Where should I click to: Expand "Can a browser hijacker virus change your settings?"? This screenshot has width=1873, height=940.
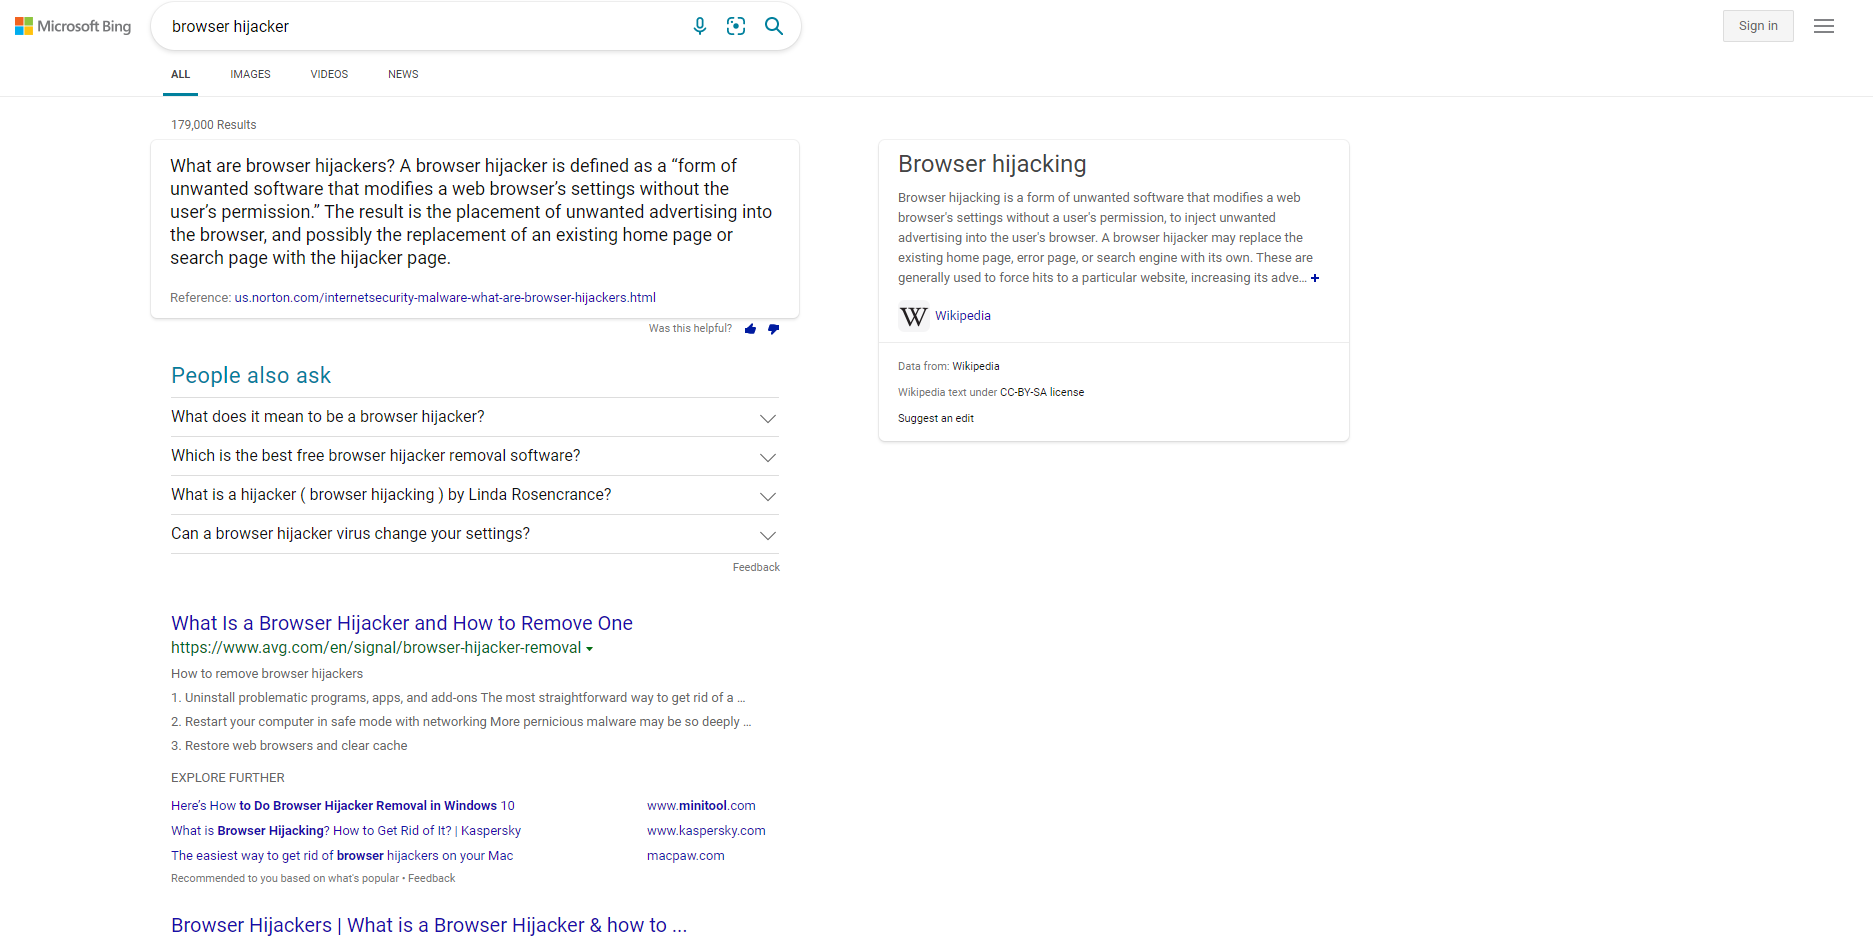475,534
